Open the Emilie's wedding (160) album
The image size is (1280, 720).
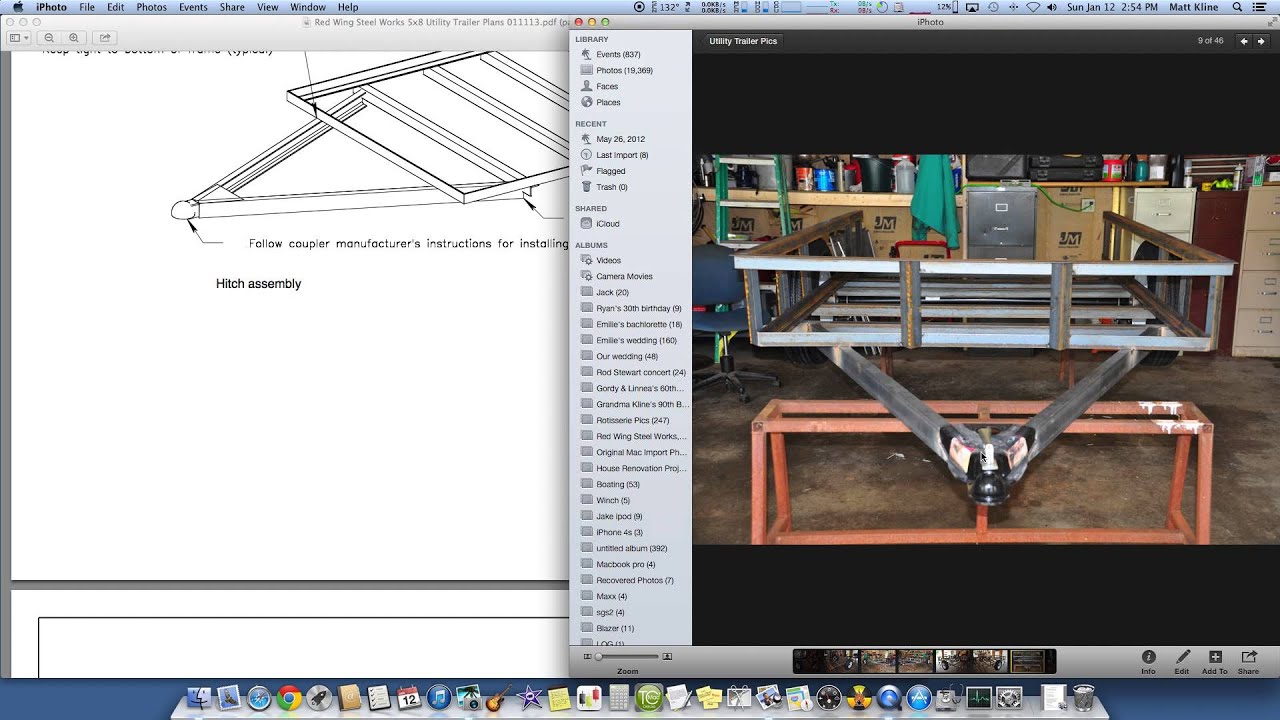(x=638, y=340)
